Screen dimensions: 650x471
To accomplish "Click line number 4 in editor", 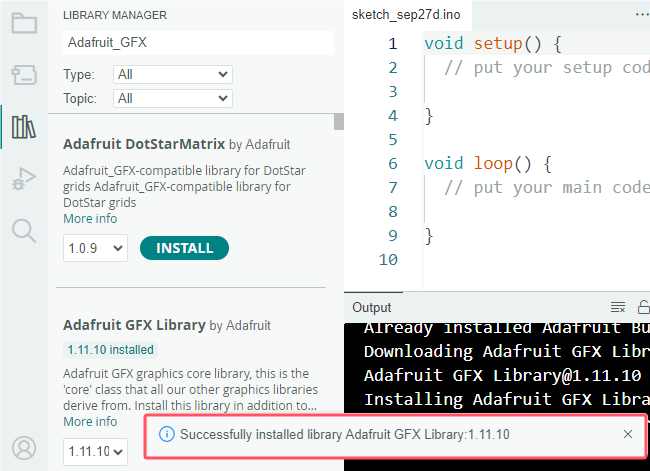I will point(393,115).
